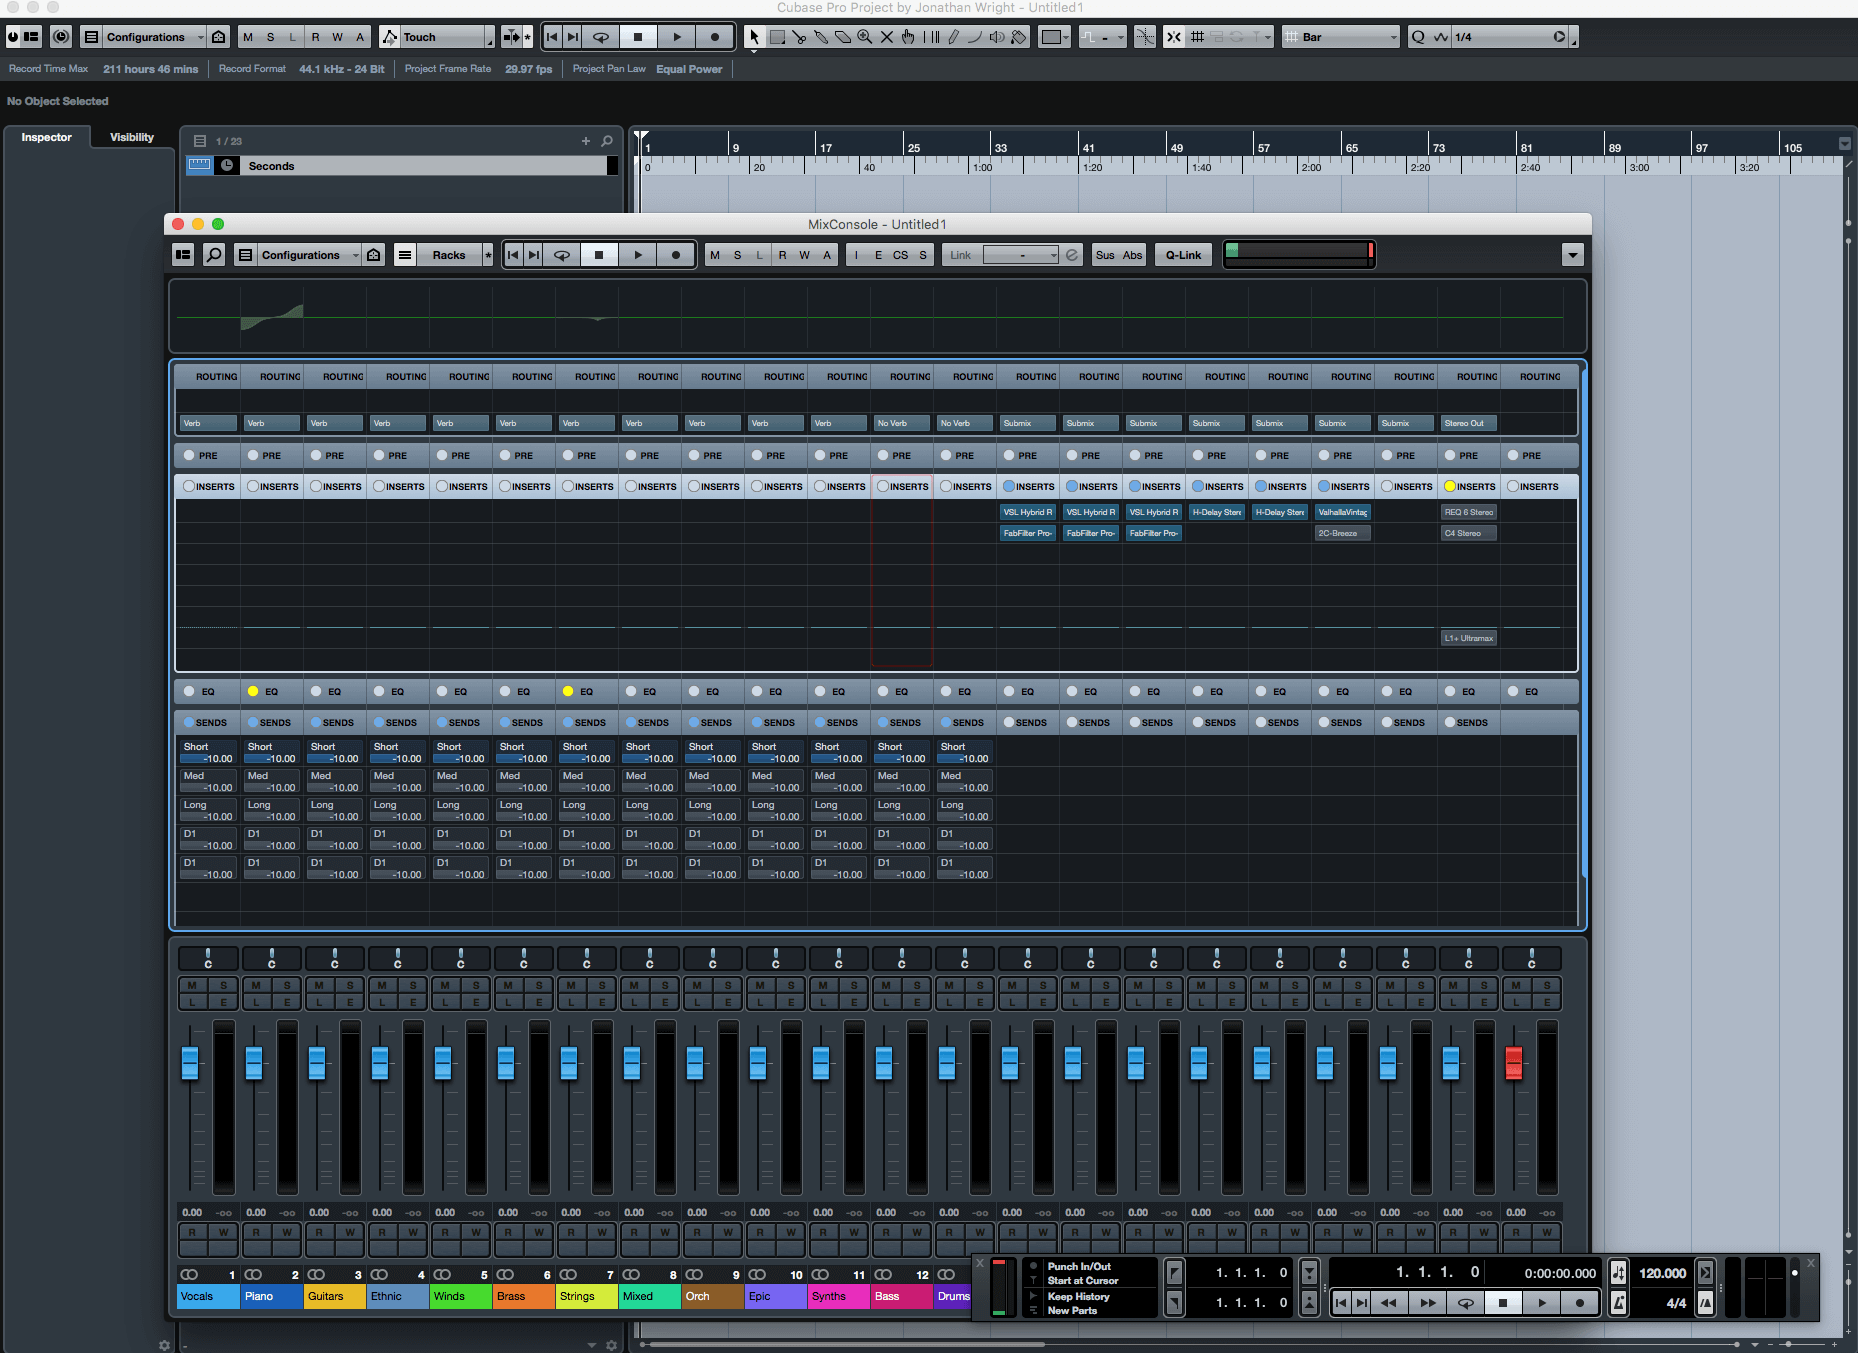The height and width of the screenshot is (1353, 1858).
Task: Click MixConsole Play button
Action: (638, 255)
